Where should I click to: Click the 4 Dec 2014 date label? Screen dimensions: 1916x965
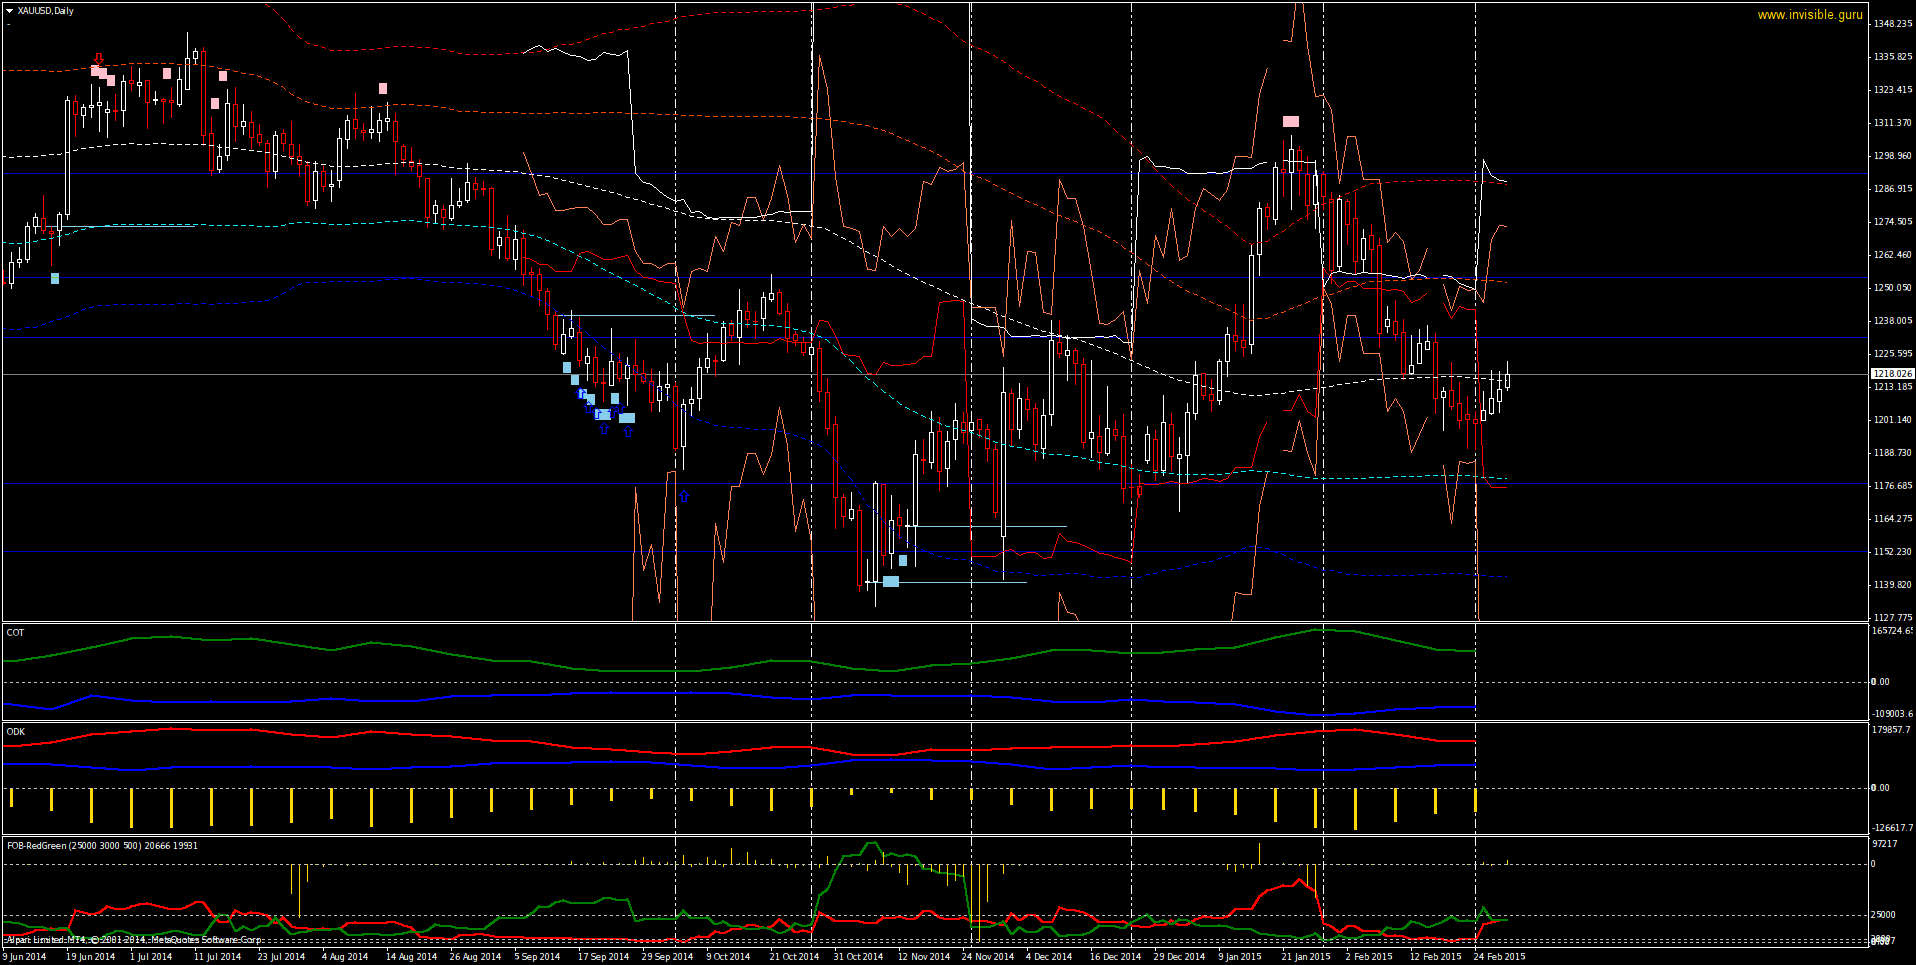click(x=1048, y=956)
